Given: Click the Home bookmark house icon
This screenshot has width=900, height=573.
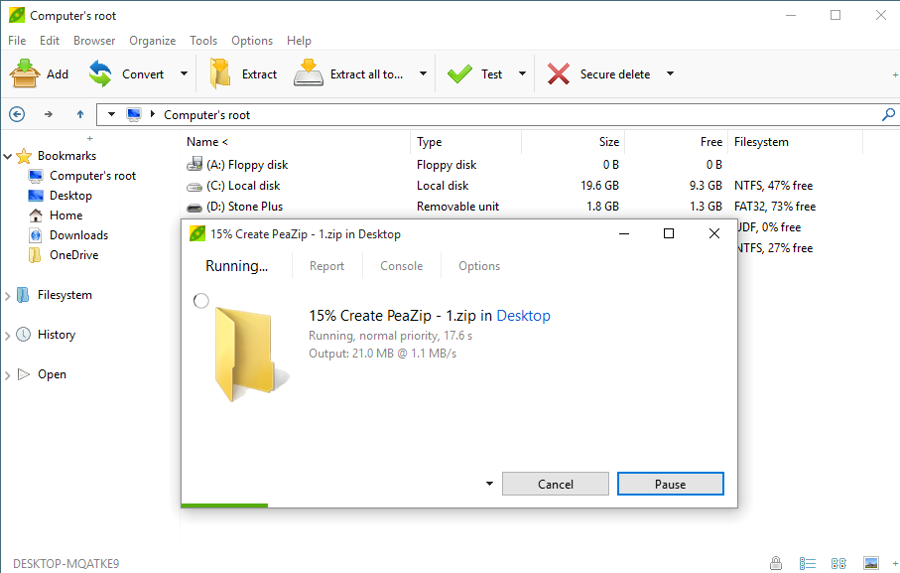Looking at the screenshot, I should (36, 215).
